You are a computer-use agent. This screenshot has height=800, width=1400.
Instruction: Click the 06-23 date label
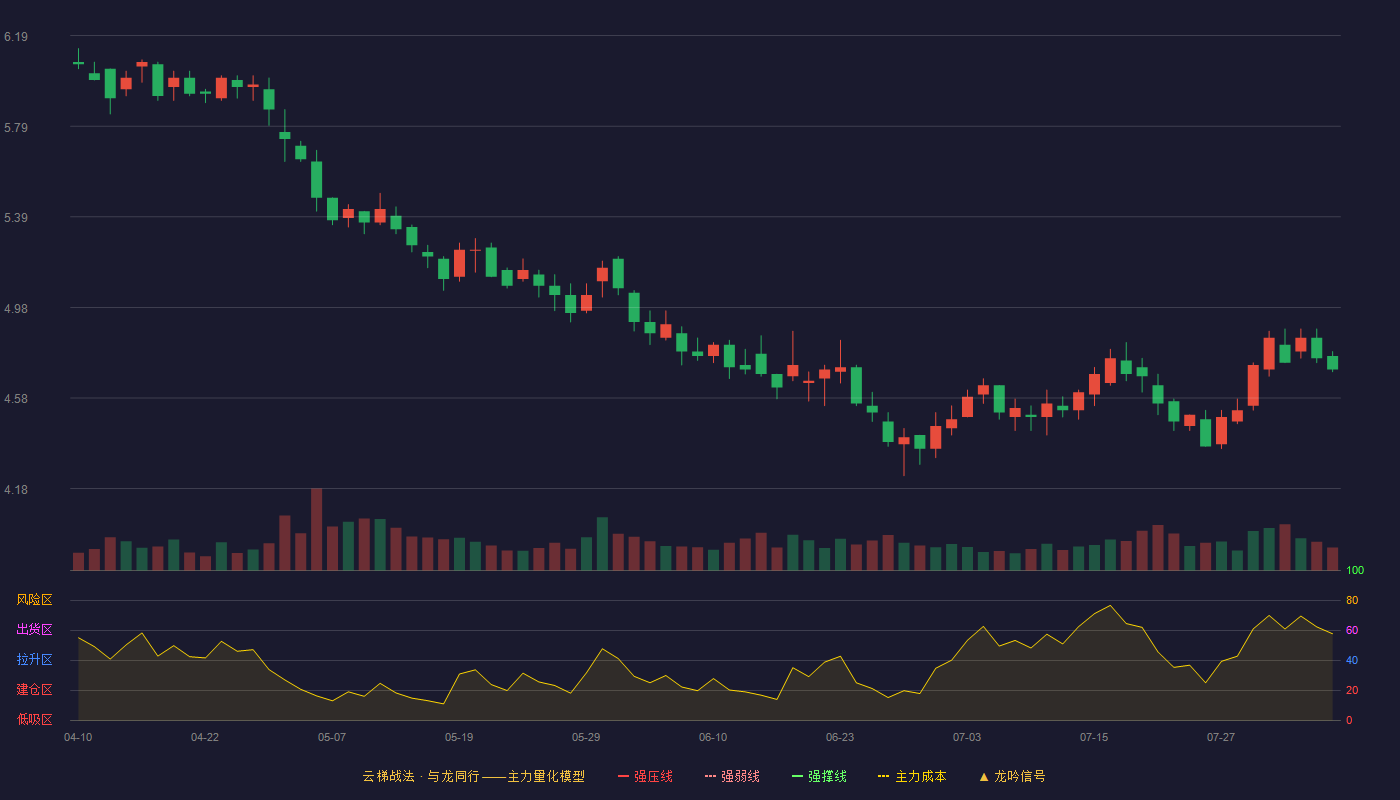point(840,737)
